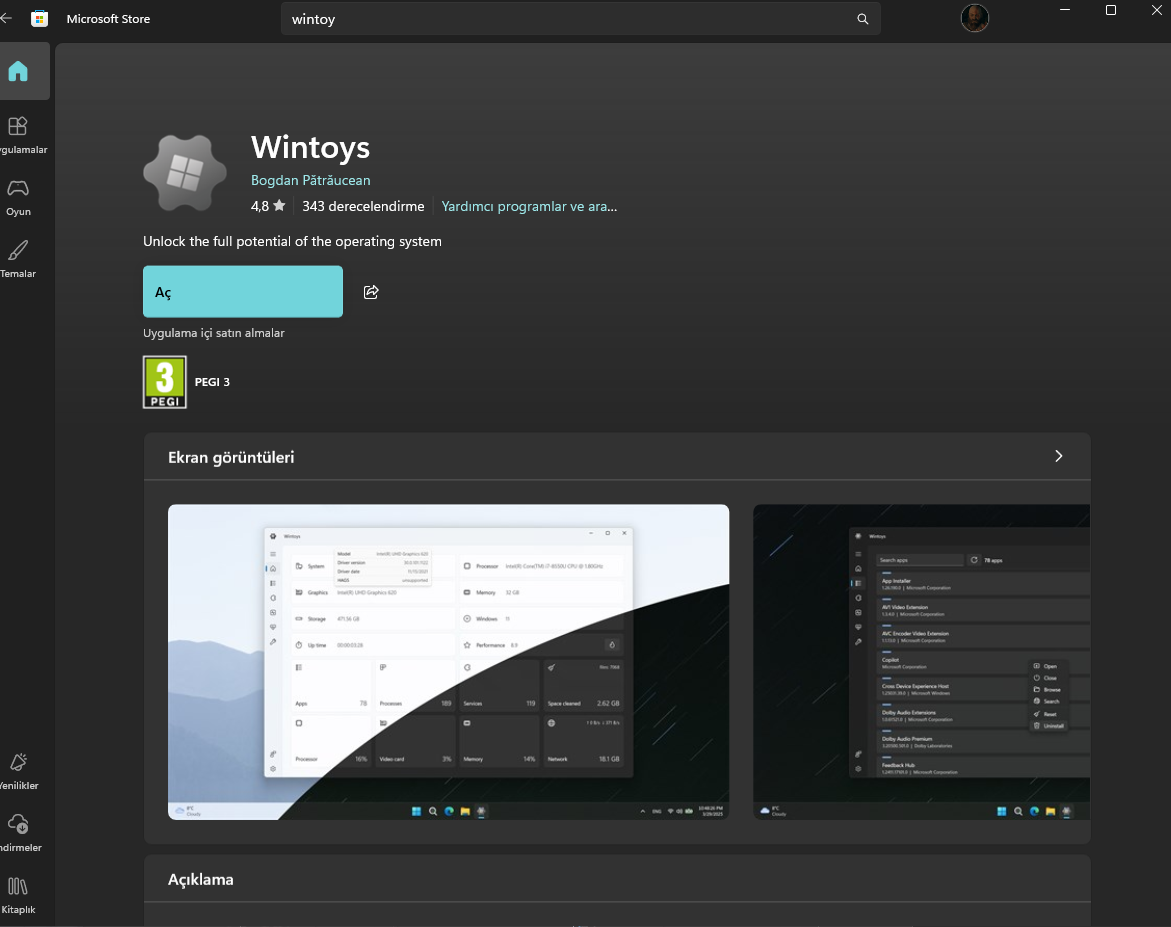
Task: Focus the search box containing wintoy
Action: (x=580, y=19)
